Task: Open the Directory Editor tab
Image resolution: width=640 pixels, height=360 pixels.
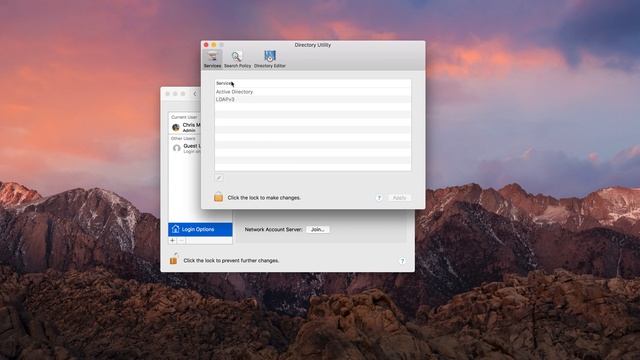Action: pos(270,59)
